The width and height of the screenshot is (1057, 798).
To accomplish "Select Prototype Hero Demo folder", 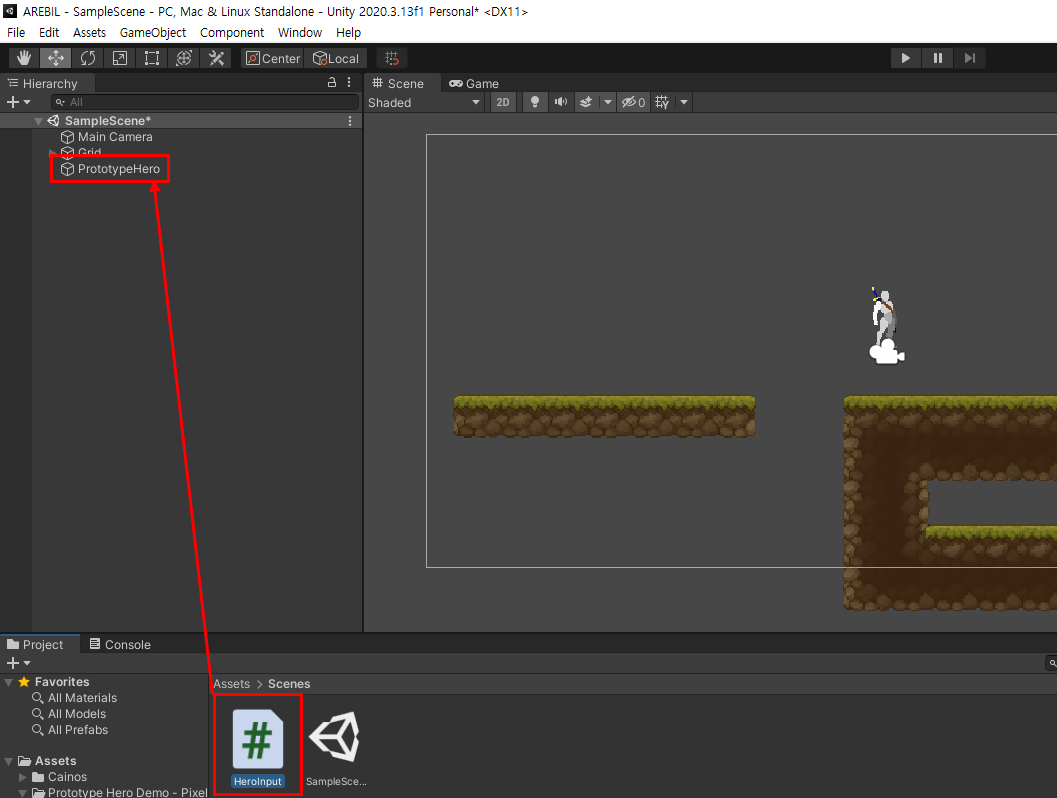I will point(120,792).
